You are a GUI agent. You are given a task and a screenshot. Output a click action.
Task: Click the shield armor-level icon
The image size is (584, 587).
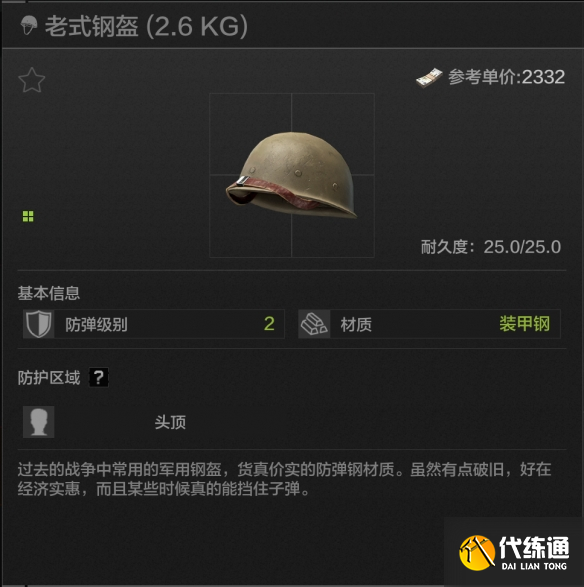39,324
